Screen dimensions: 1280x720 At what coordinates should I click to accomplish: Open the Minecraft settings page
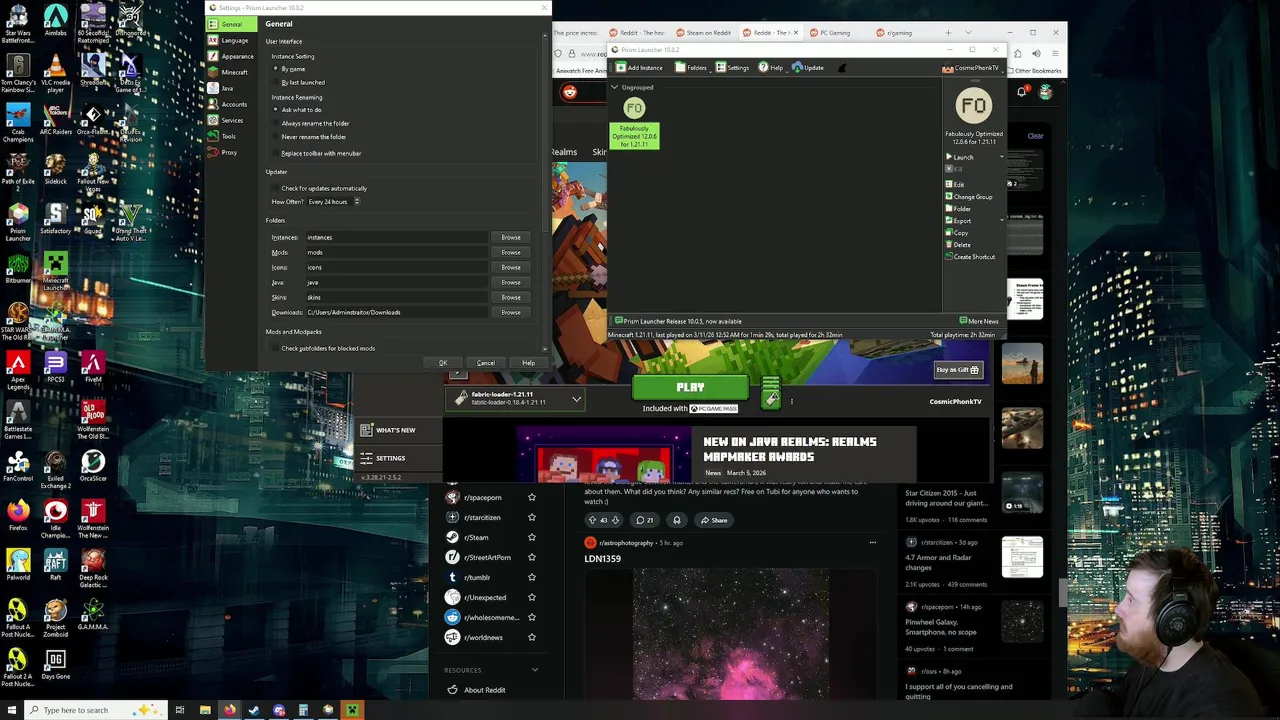tap(230, 72)
